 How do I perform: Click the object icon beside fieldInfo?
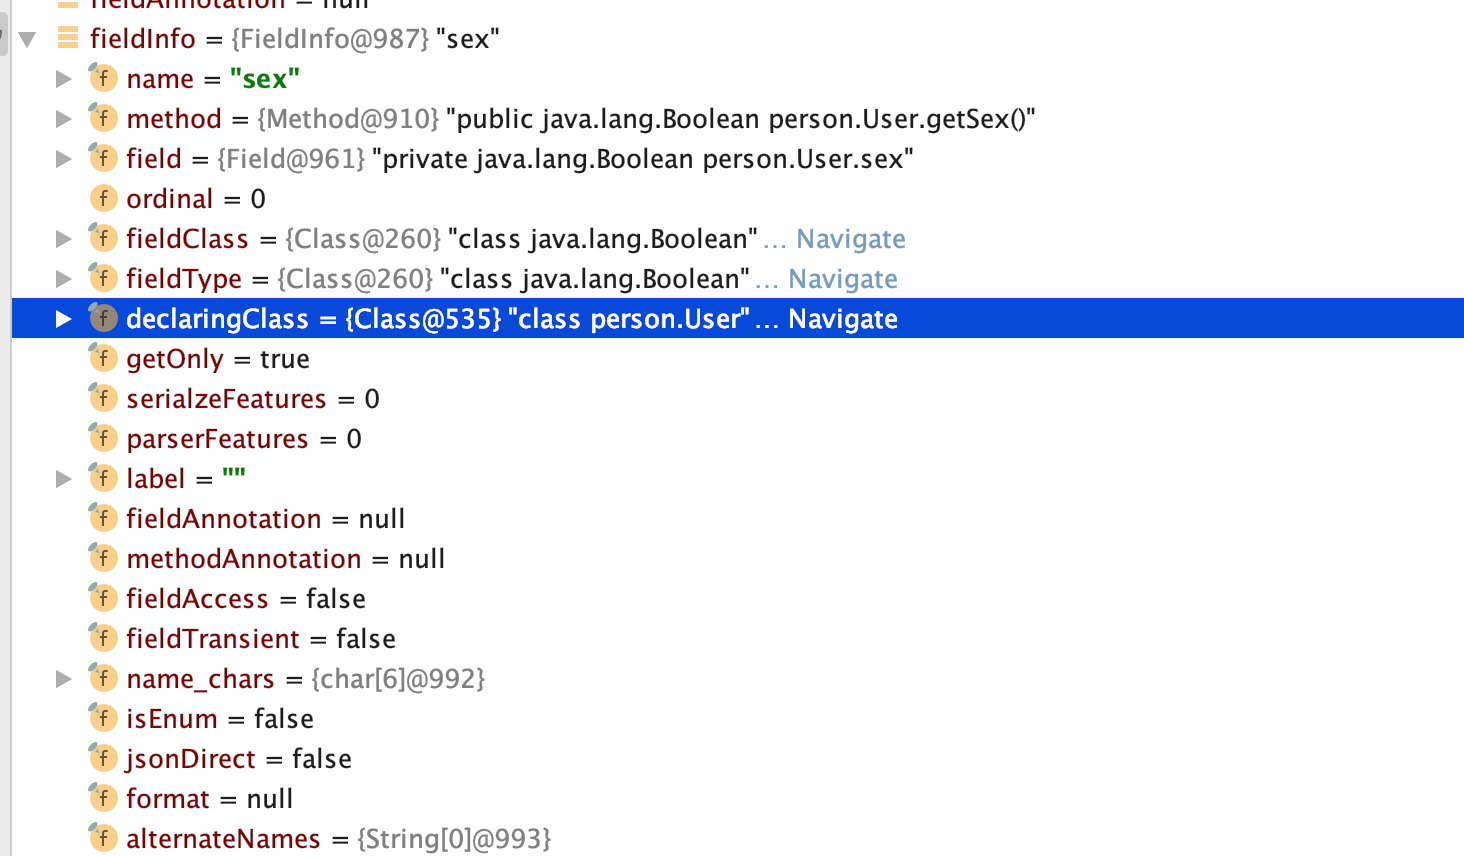coord(68,38)
